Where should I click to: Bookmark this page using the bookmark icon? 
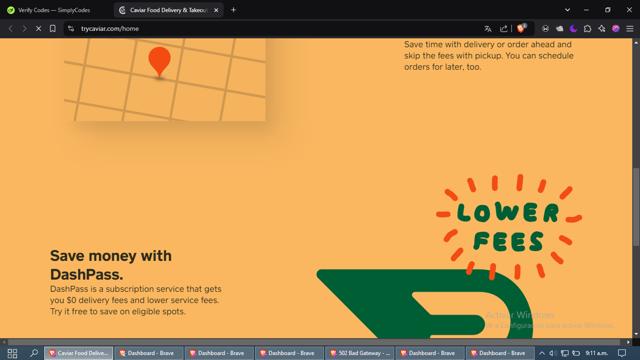(53, 29)
